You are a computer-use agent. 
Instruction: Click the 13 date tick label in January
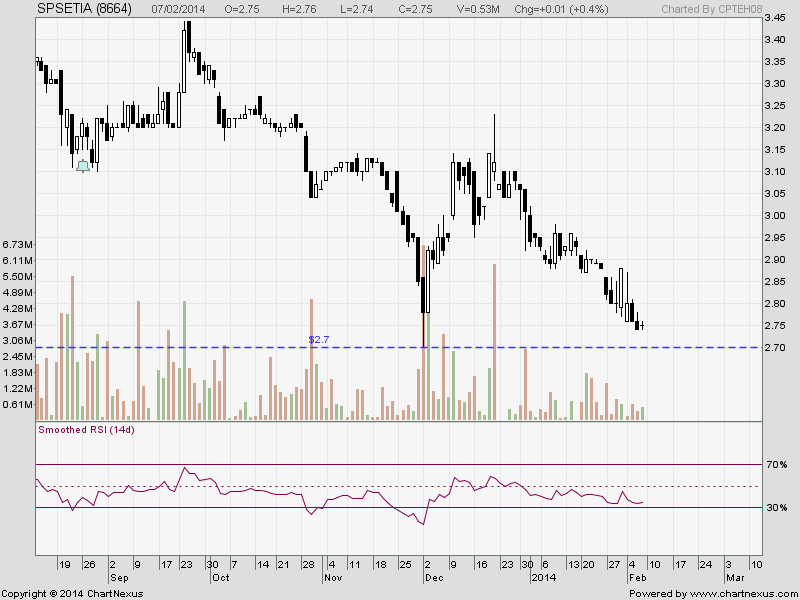[574, 565]
